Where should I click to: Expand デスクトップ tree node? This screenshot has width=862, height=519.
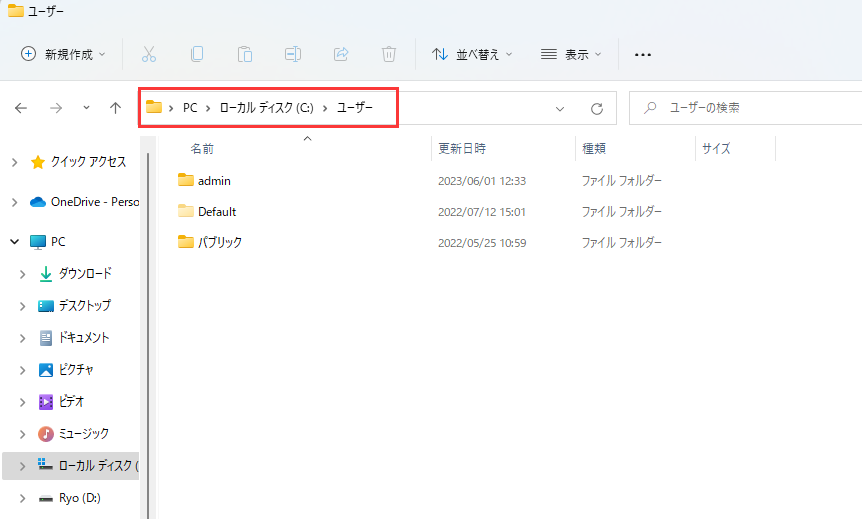point(23,306)
